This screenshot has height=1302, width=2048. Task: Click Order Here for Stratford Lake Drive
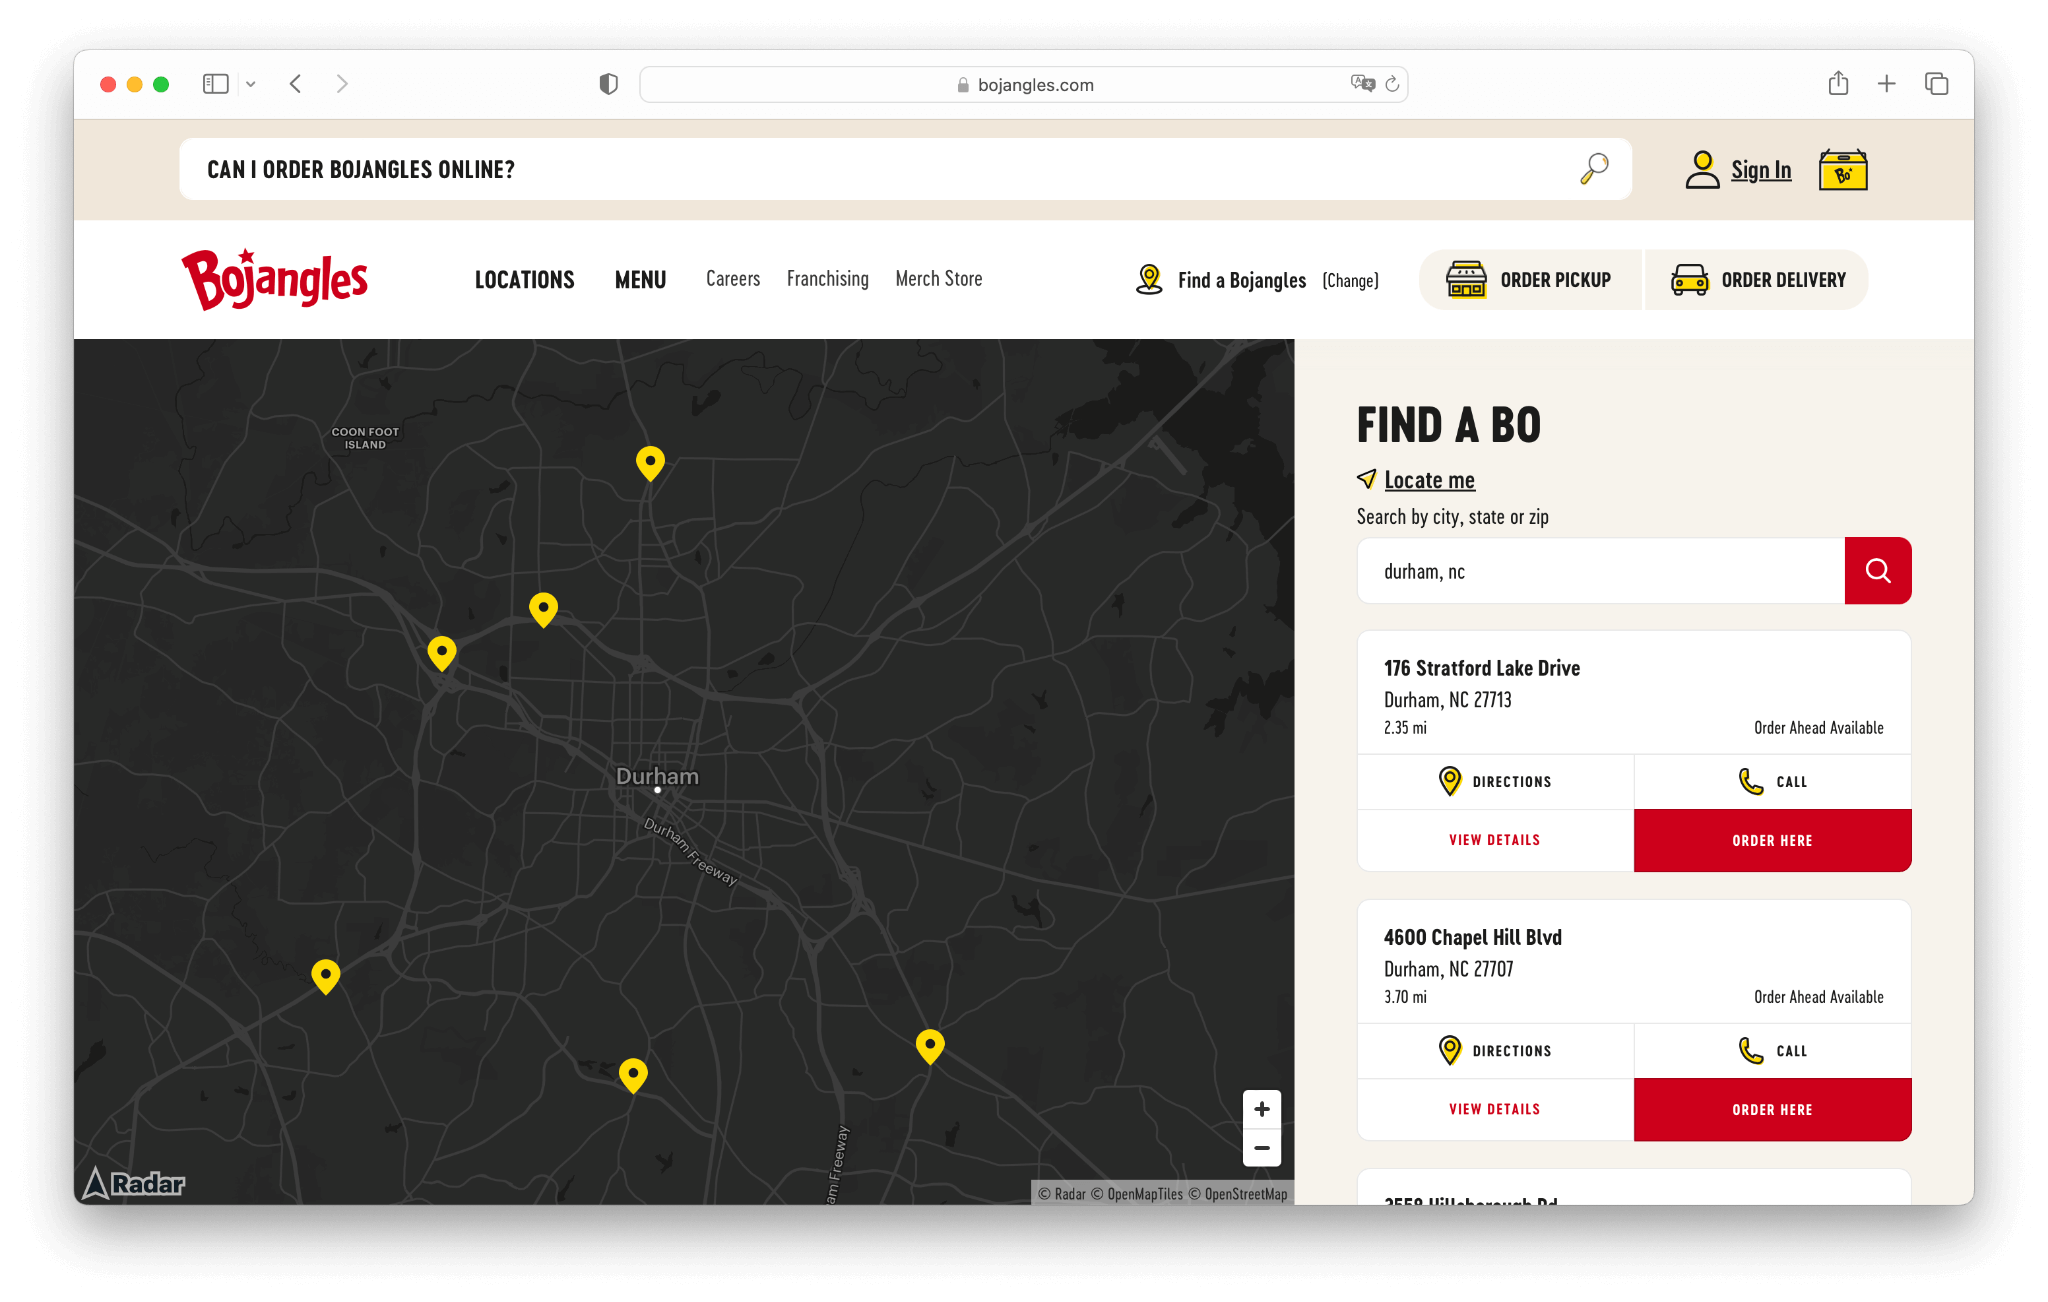tap(1772, 841)
